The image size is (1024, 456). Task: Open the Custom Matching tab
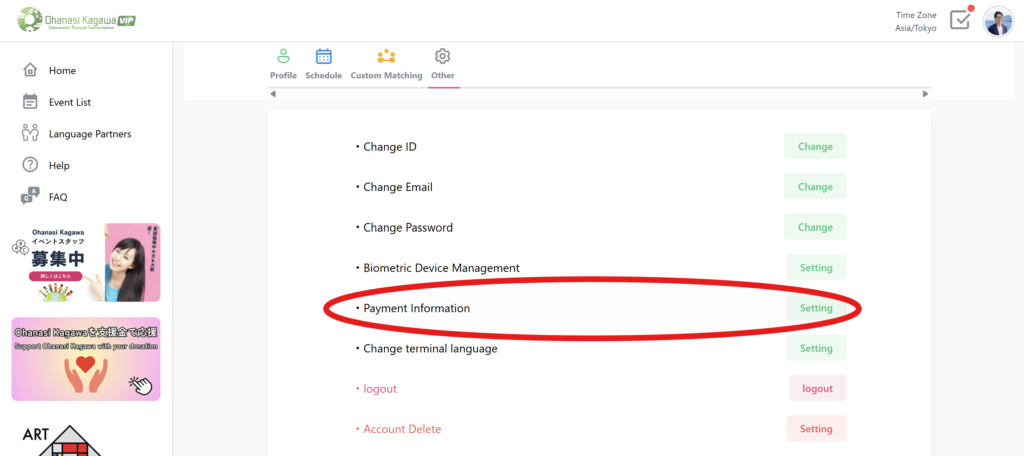coord(386,64)
